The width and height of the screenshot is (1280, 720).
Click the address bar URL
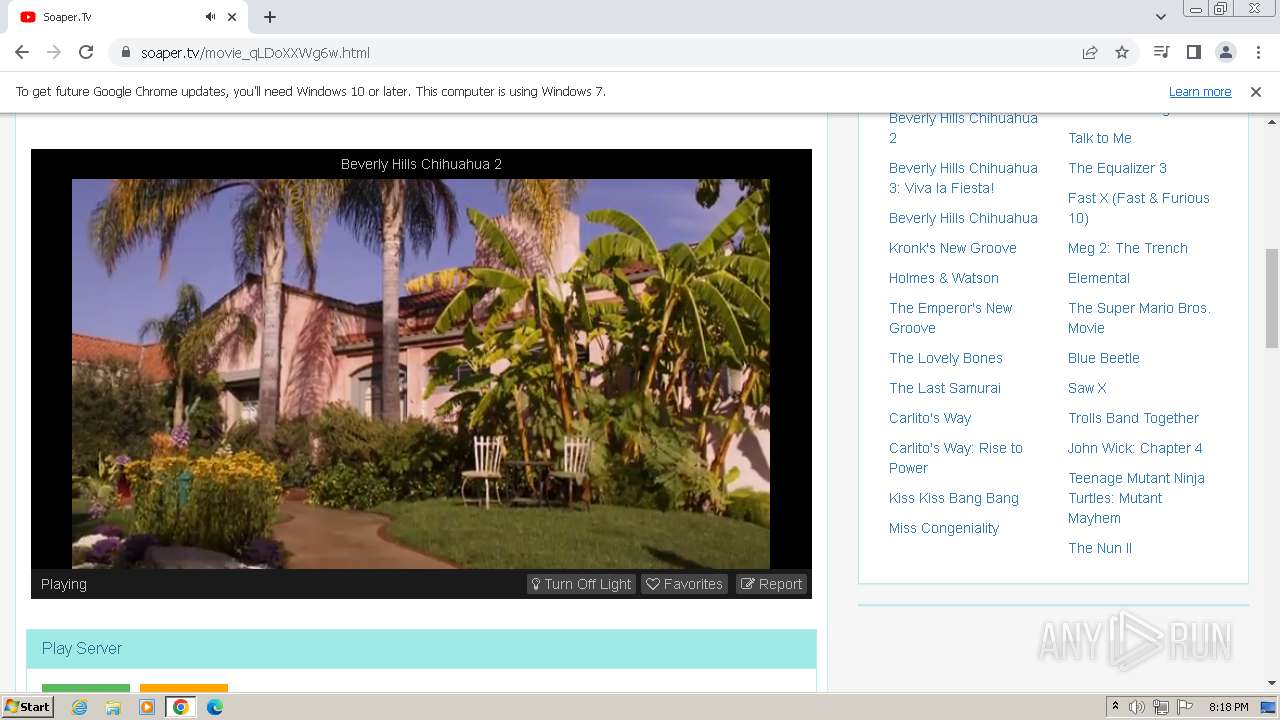(x=255, y=53)
